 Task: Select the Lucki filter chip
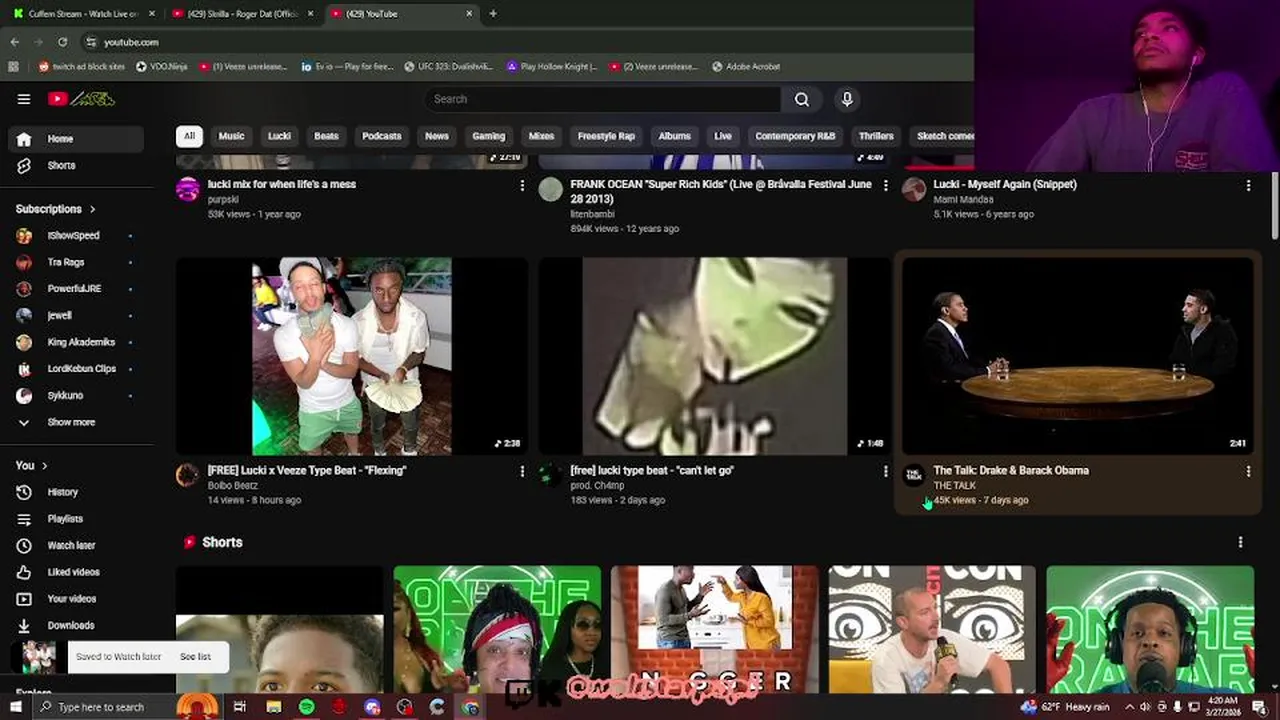pos(280,136)
